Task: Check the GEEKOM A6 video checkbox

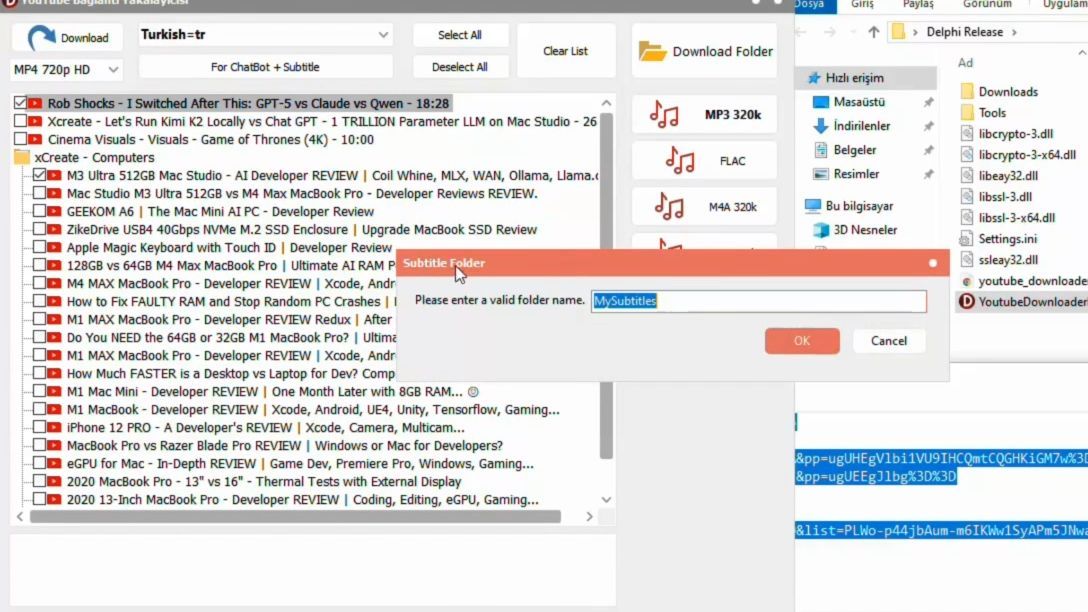Action: [39, 212]
